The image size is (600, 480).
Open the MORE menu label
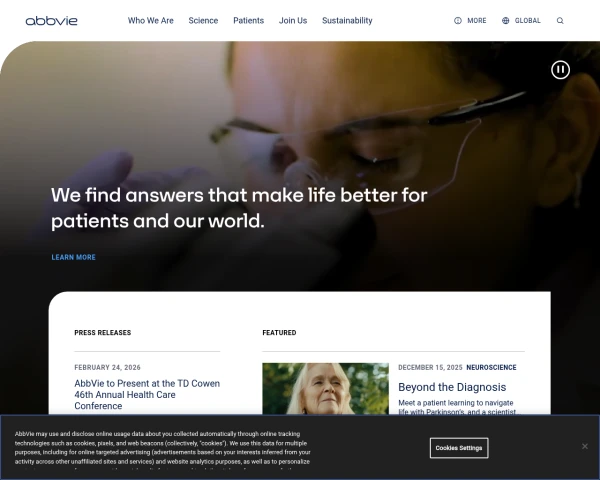476,21
